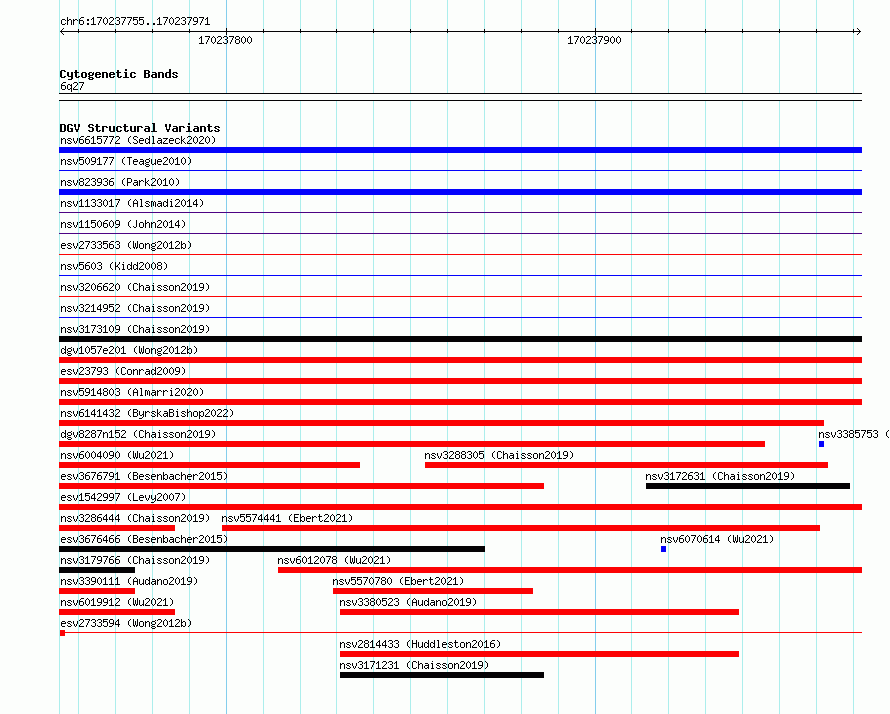Click the red nsv3288305 variant bar
Viewport: 890px width, 714px height.
pyautogui.click(x=626, y=465)
